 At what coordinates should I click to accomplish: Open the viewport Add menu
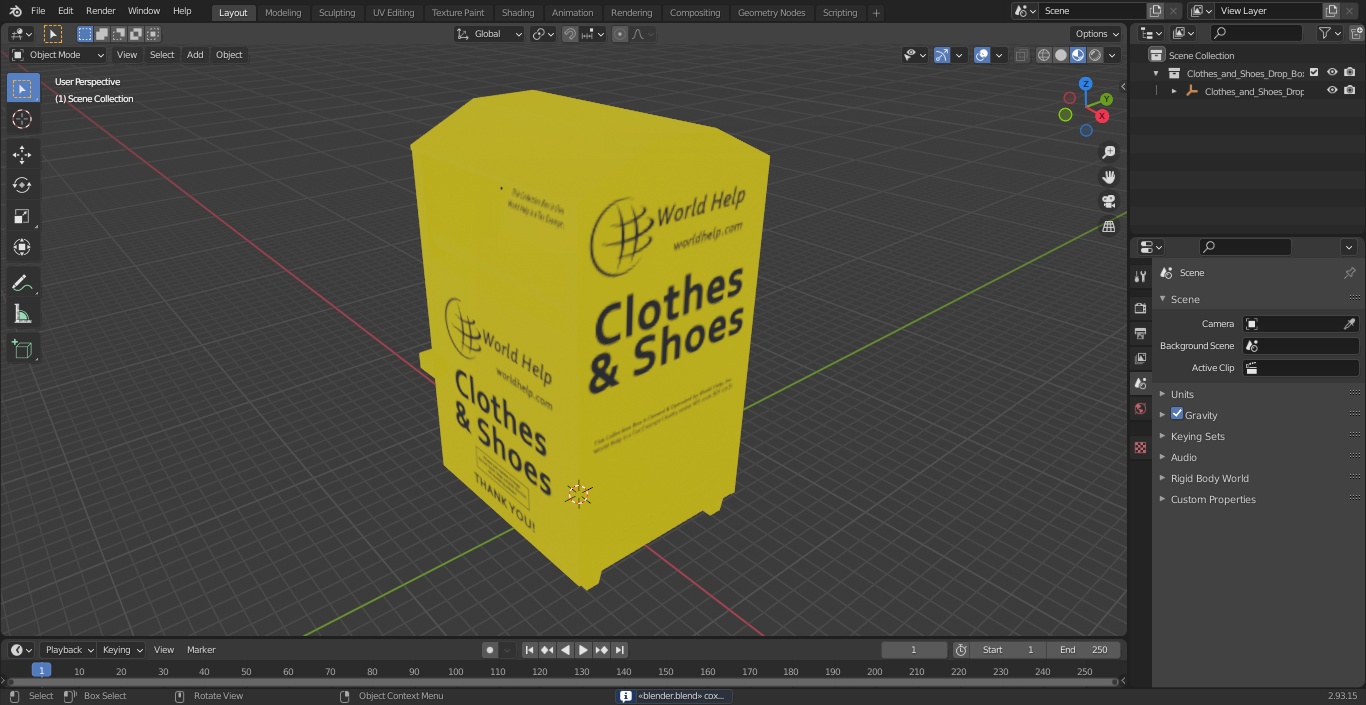(x=195, y=55)
